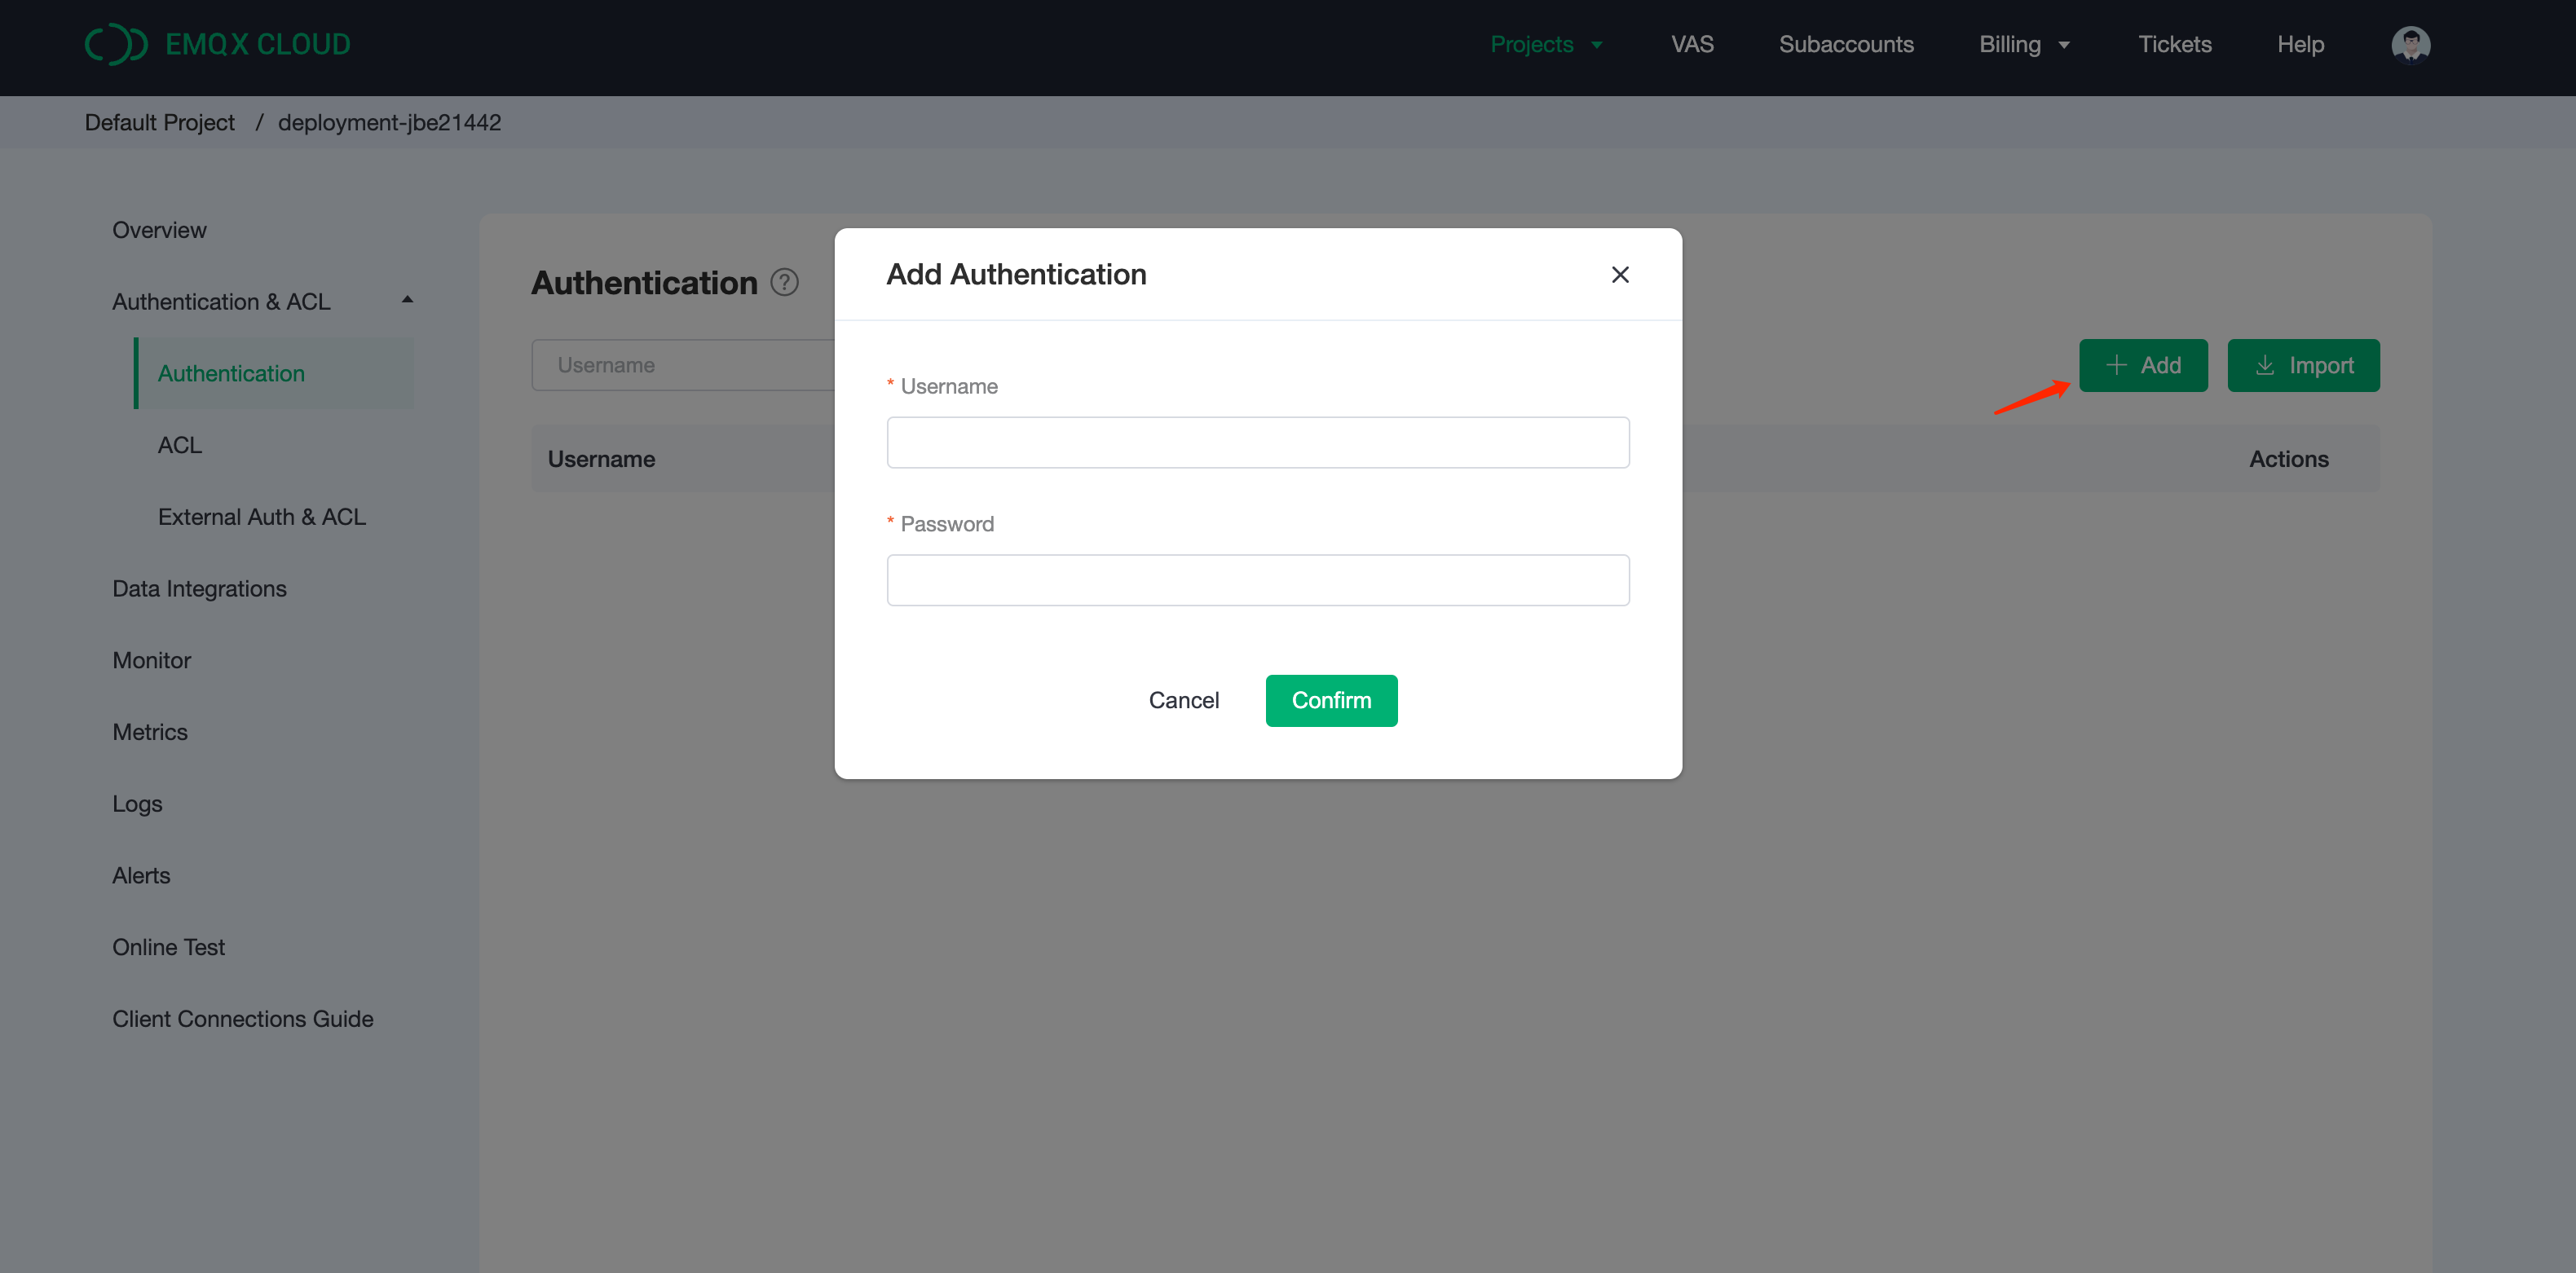Cancel the Add Authentication dialog
Screen dimensions: 2576x1273
click(1184, 700)
